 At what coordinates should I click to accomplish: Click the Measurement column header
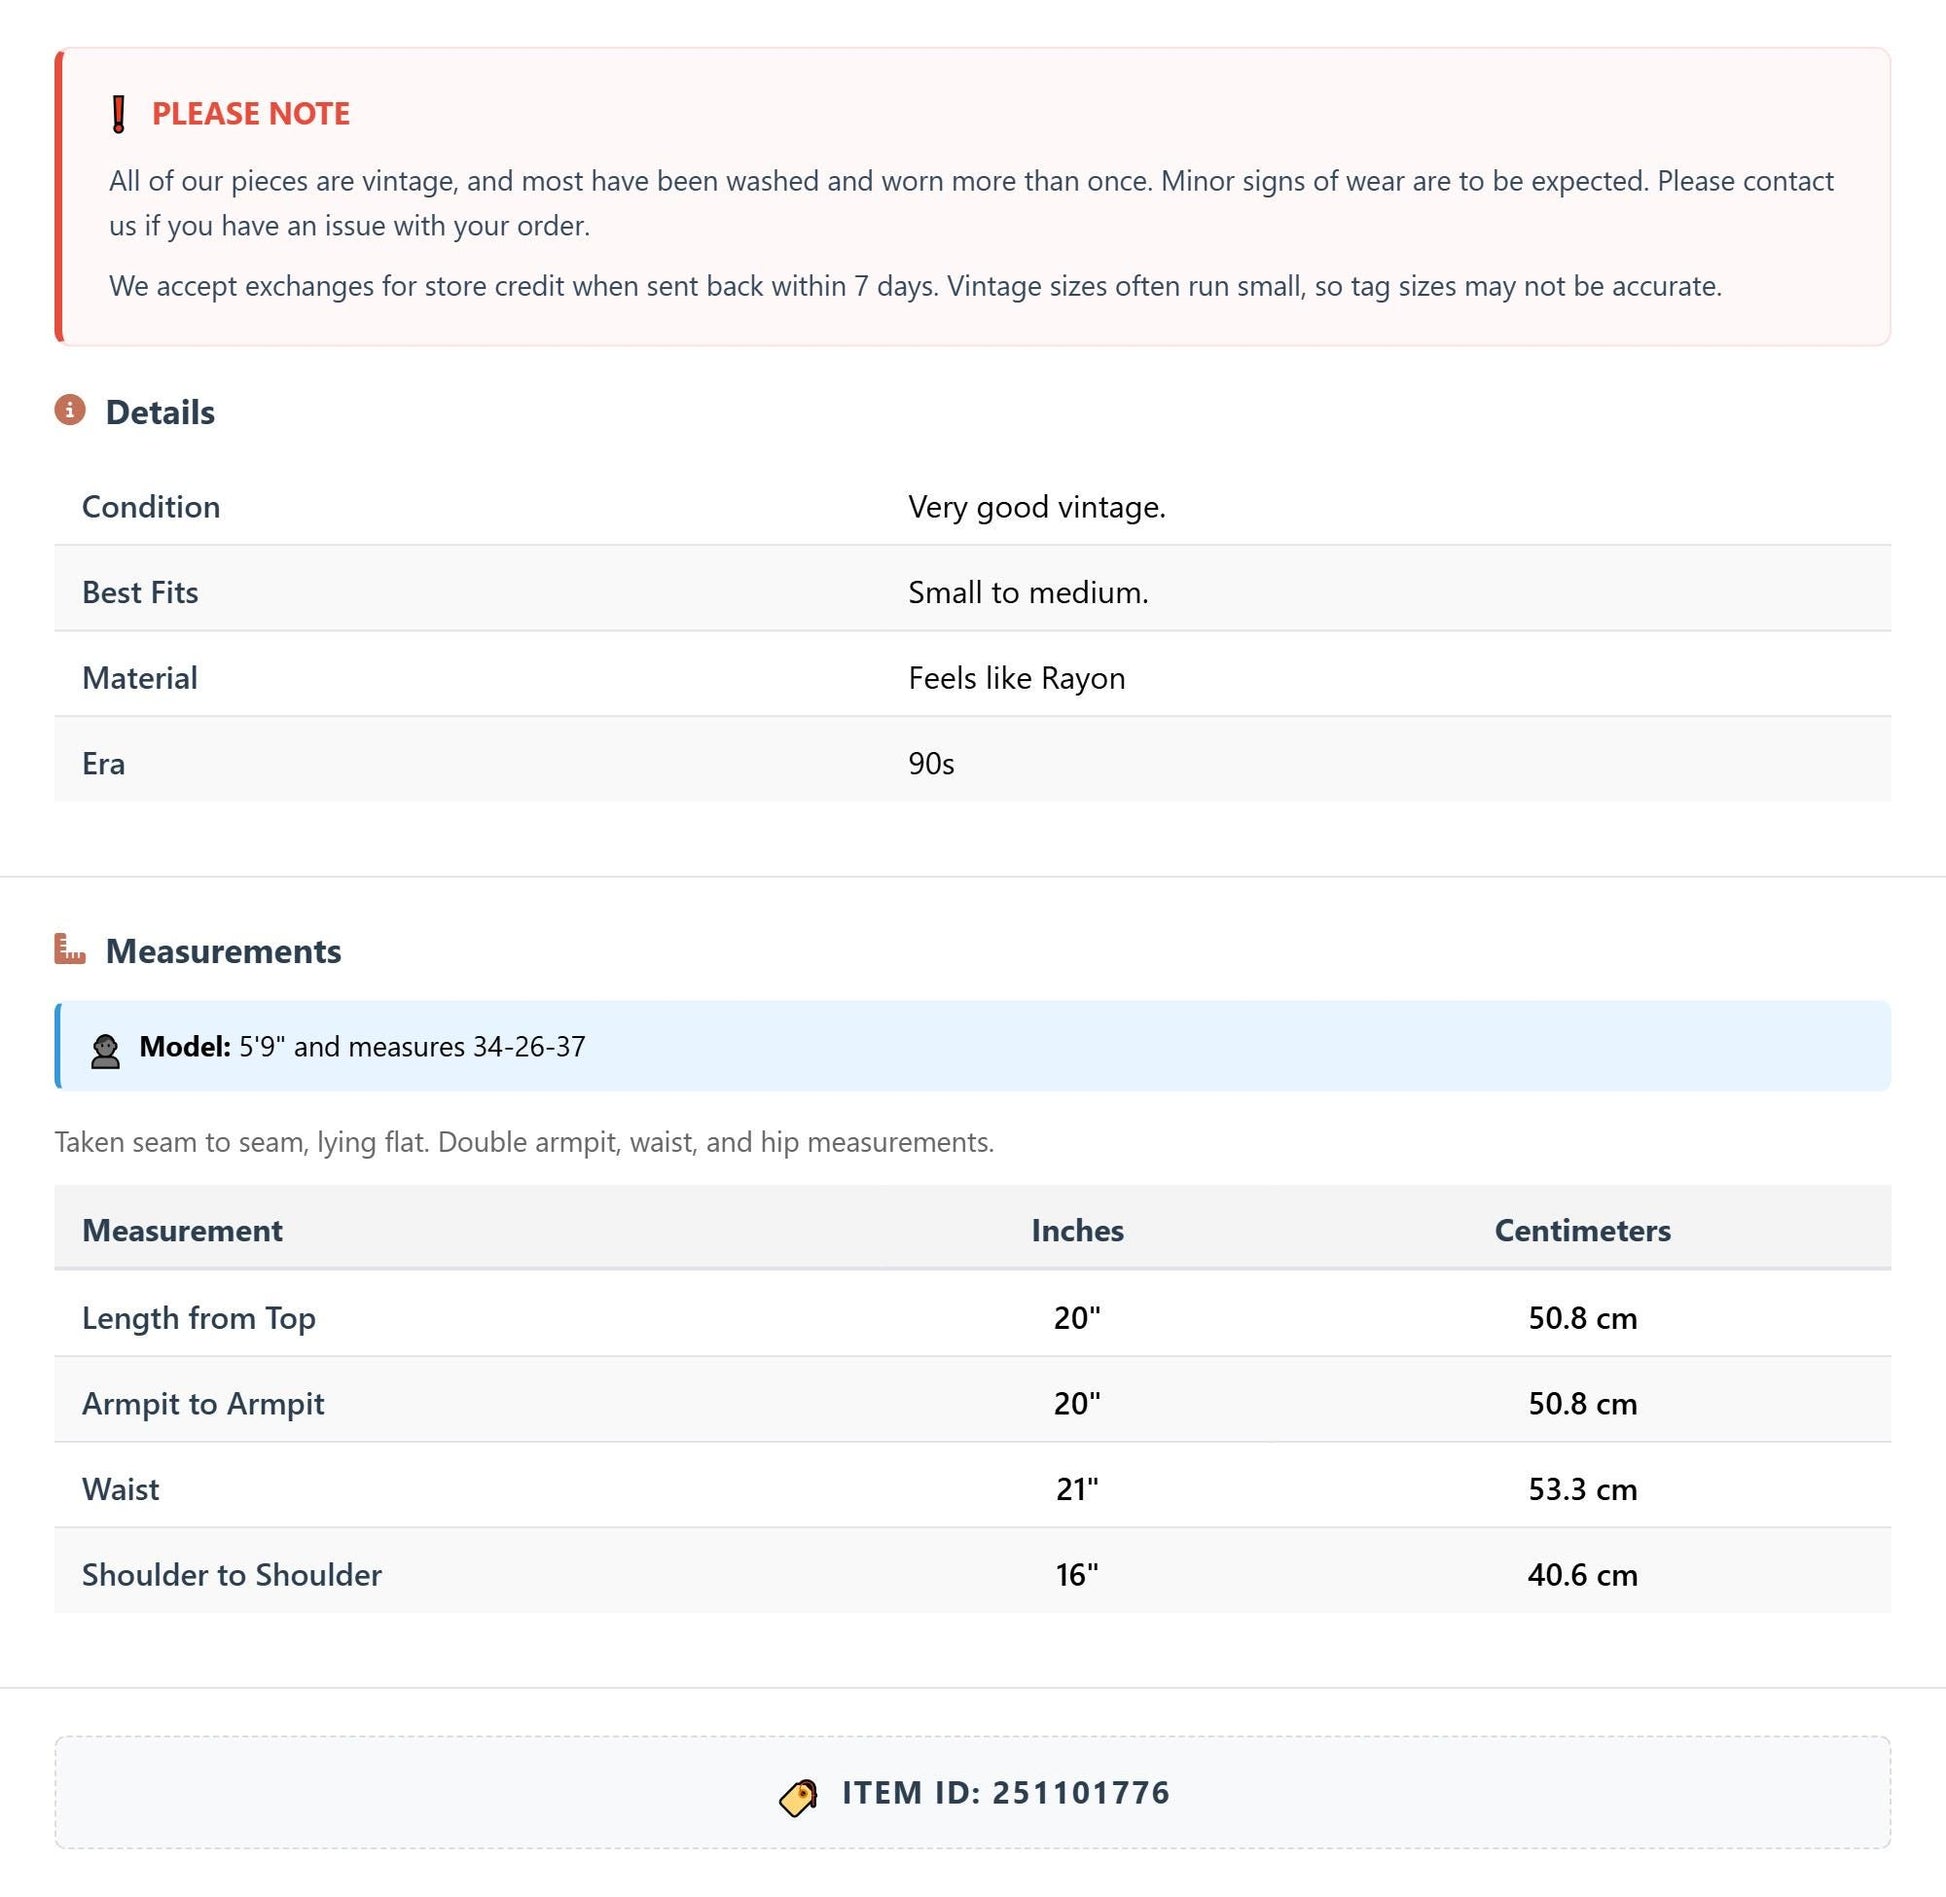click(x=182, y=1230)
